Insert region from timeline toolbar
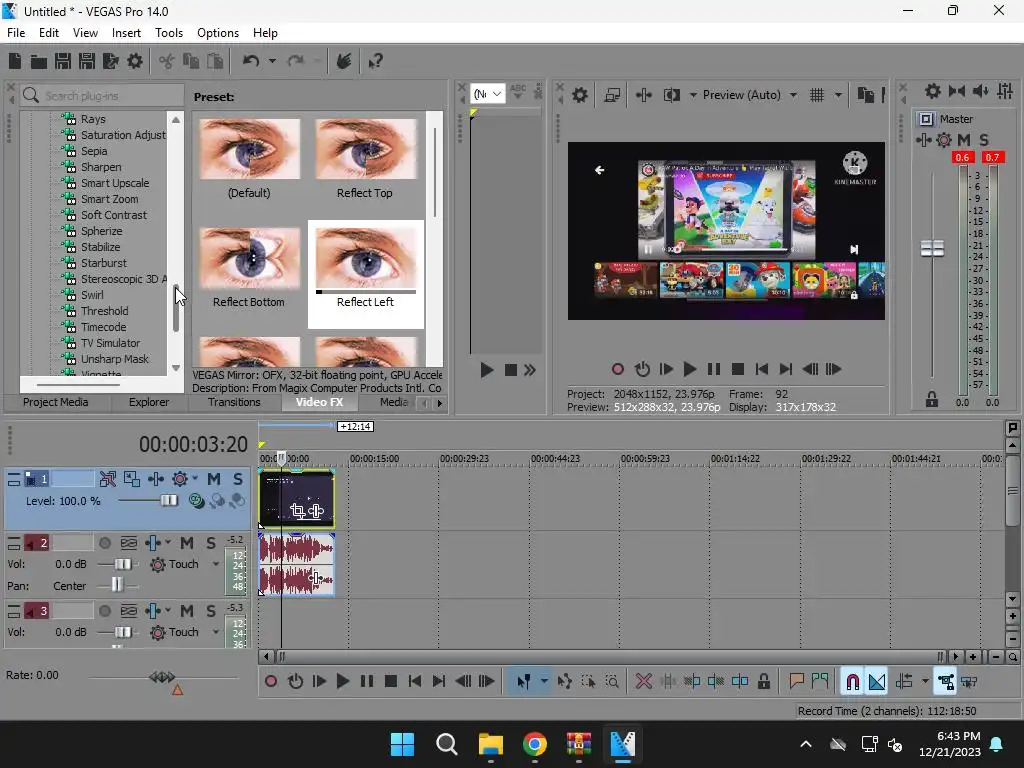This screenshot has width=1024, height=768. point(820,682)
